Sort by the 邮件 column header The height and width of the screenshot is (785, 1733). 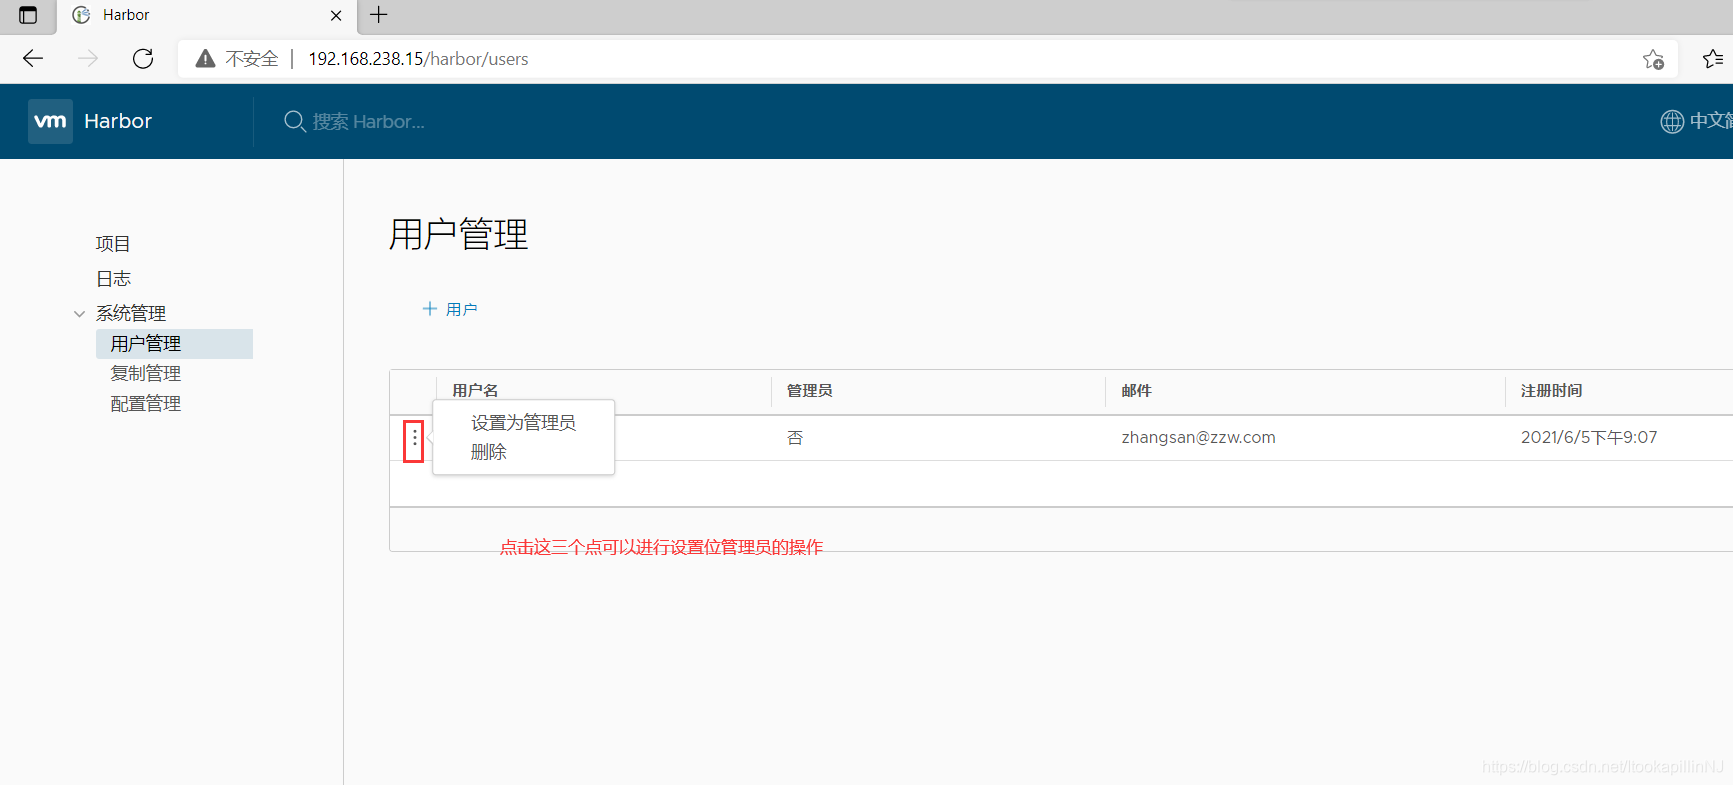tap(1137, 390)
